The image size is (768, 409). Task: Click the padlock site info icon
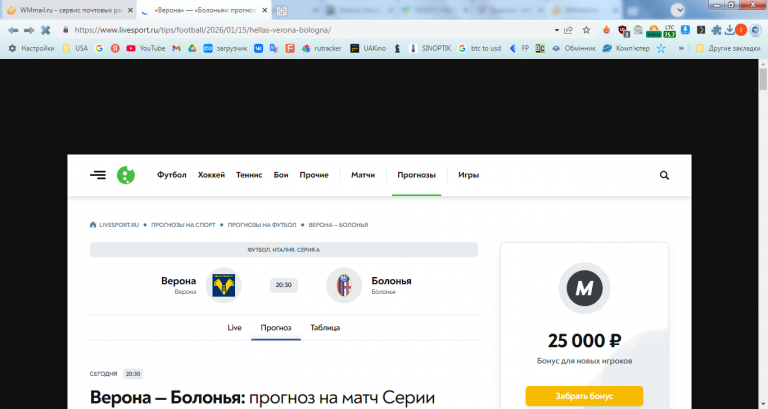66,30
